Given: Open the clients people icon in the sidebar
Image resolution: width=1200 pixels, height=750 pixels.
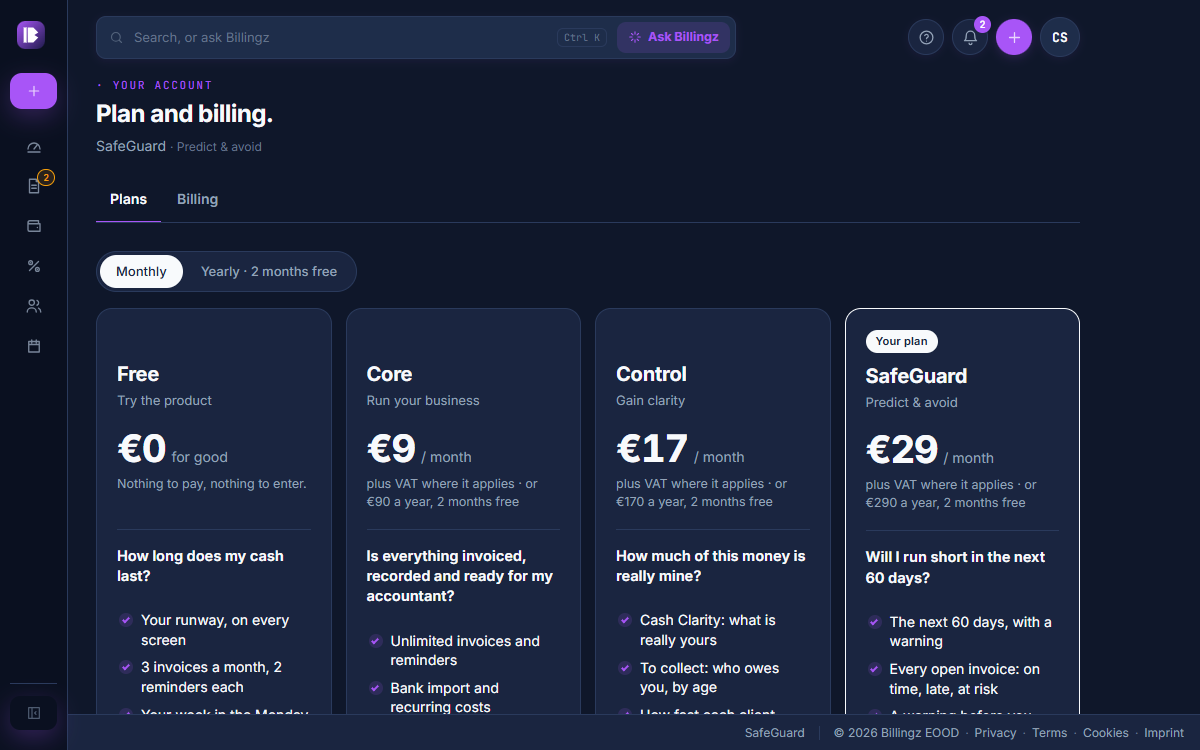Looking at the screenshot, I should 34,306.
